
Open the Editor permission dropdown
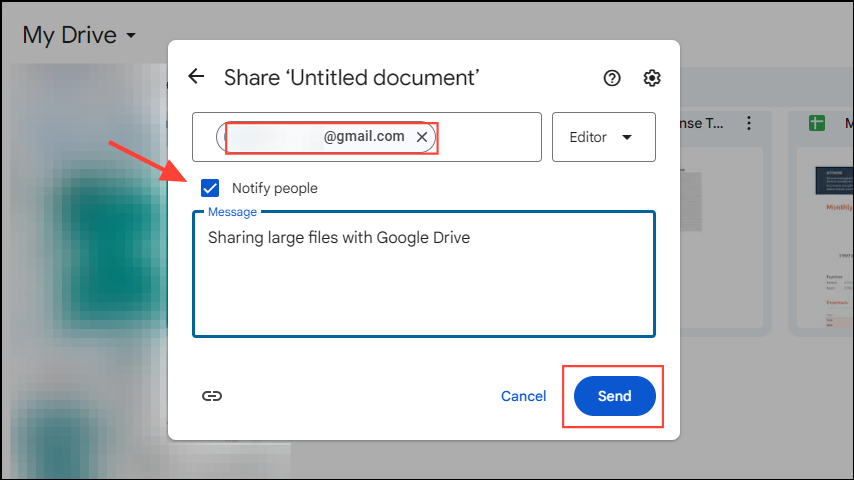click(x=603, y=137)
